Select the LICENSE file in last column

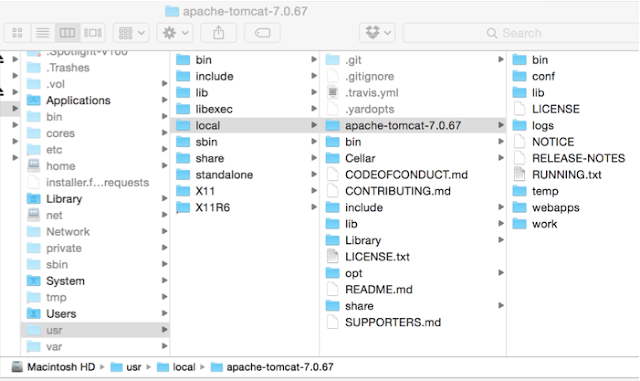(556, 109)
